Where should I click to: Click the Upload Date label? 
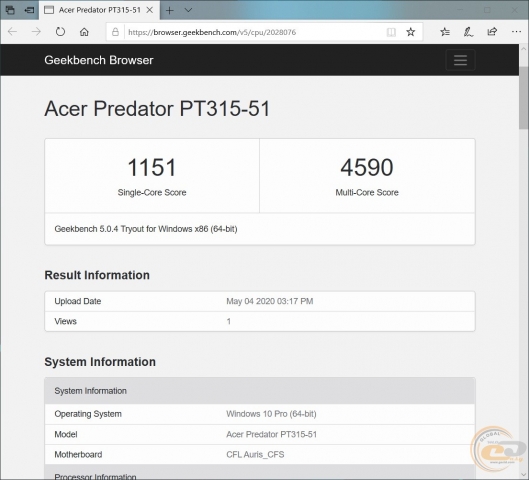point(78,301)
